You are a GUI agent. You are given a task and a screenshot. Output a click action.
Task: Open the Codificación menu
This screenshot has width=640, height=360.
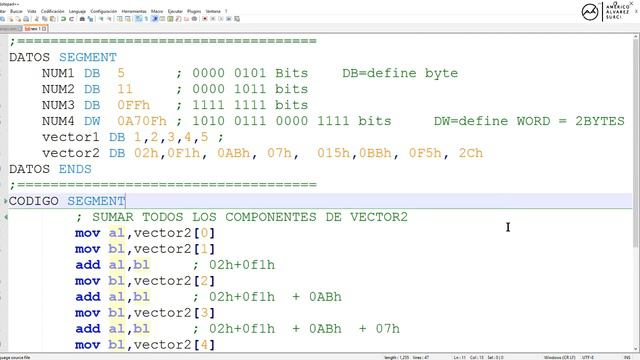tap(52, 11)
